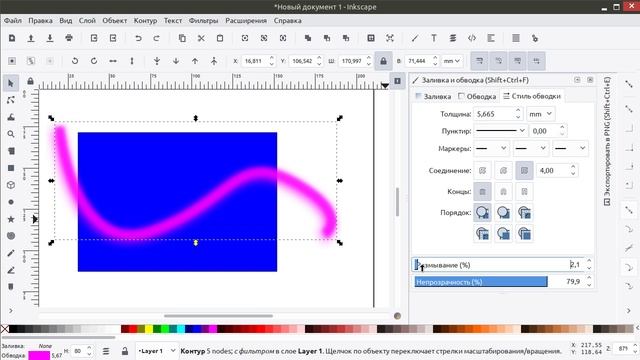Open the Text tool dialog icon
The image size is (640, 360).
point(433,38)
